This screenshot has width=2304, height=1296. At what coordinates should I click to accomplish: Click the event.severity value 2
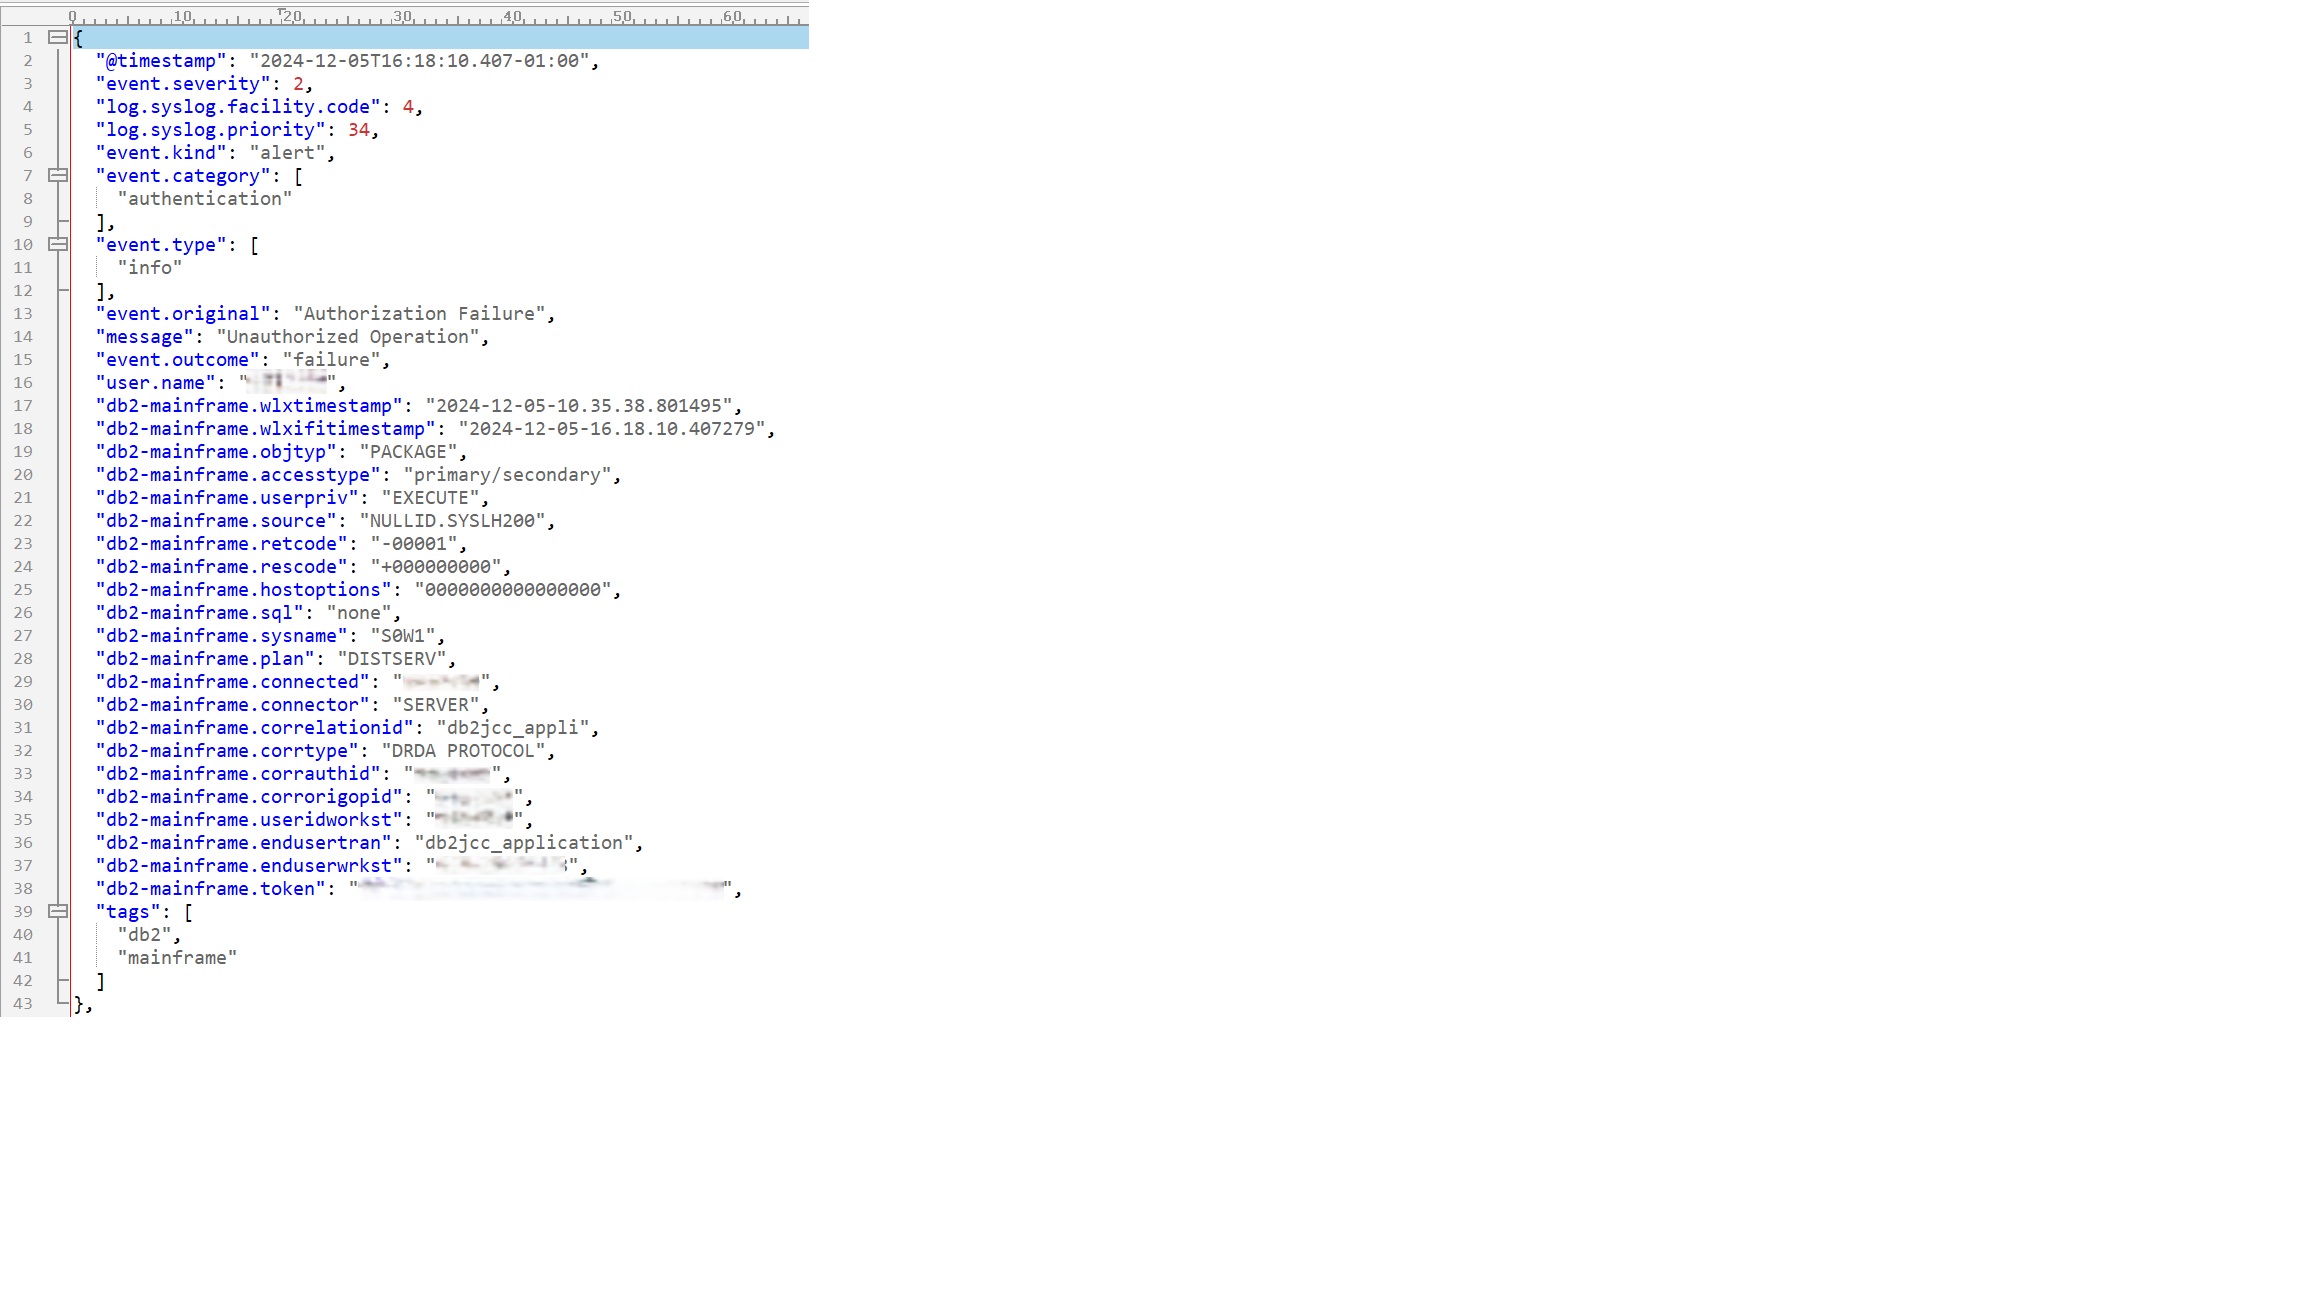pos(298,84)
